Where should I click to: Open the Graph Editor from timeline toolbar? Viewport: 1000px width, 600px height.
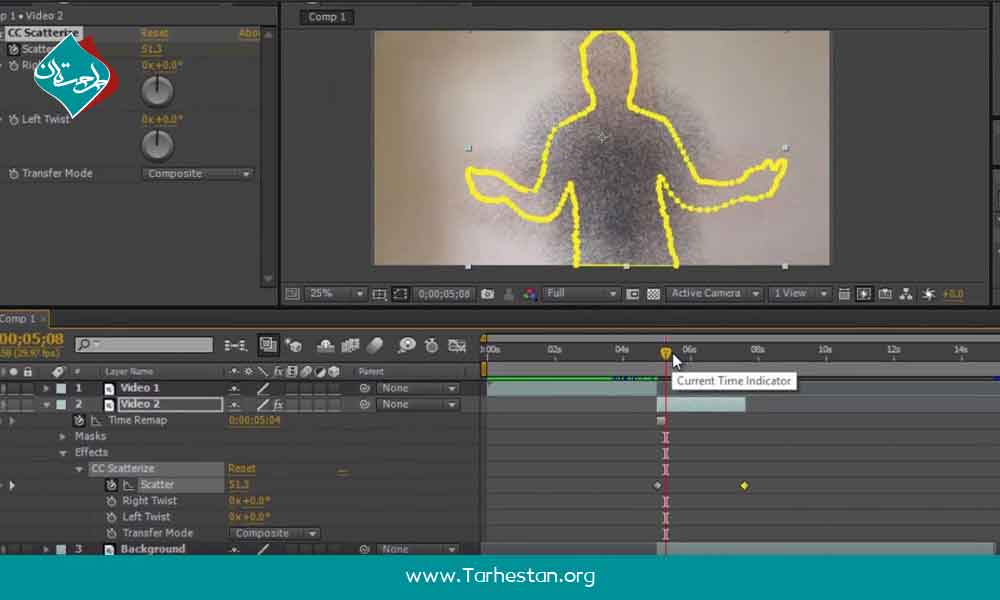[x=457, y=345]
